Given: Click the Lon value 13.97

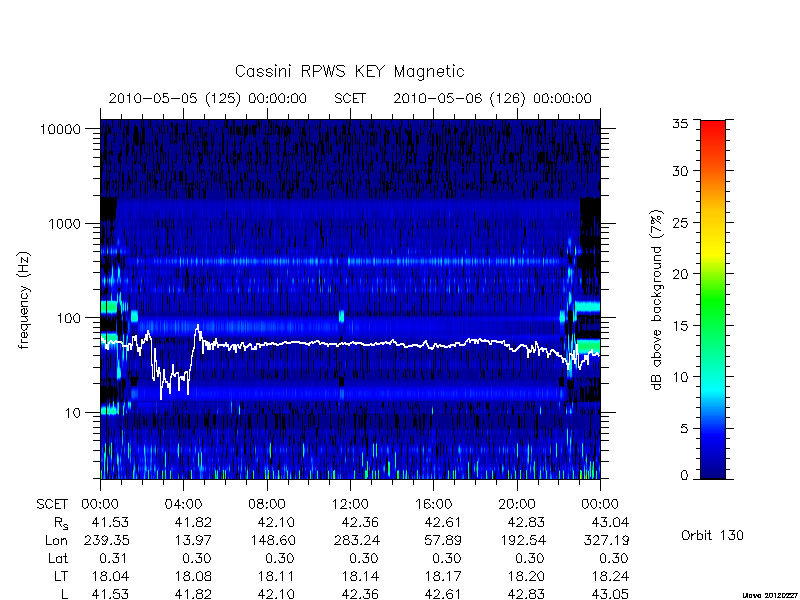Looking at the screenshot, I should 192,540.
